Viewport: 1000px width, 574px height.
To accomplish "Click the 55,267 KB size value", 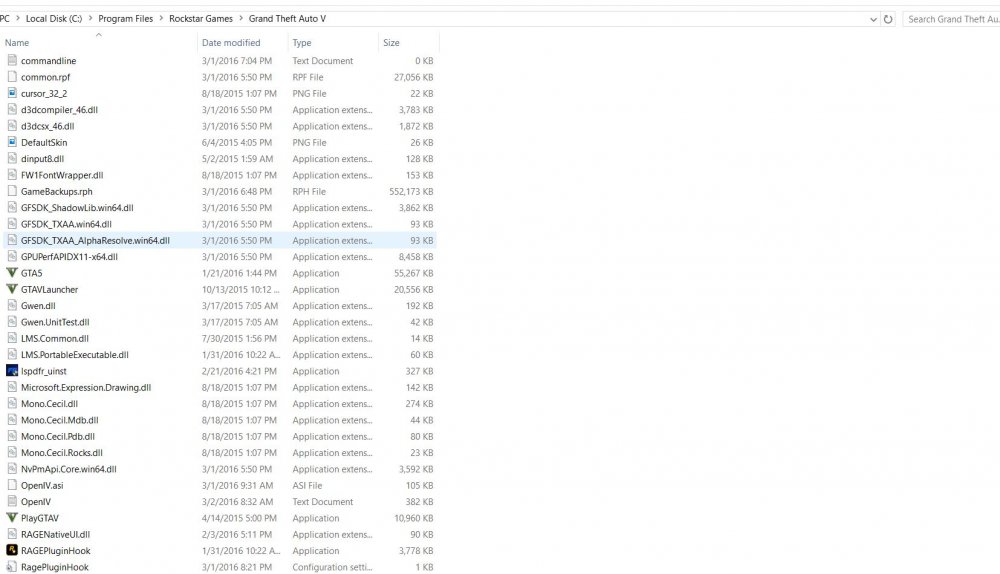I will point(414,273).
